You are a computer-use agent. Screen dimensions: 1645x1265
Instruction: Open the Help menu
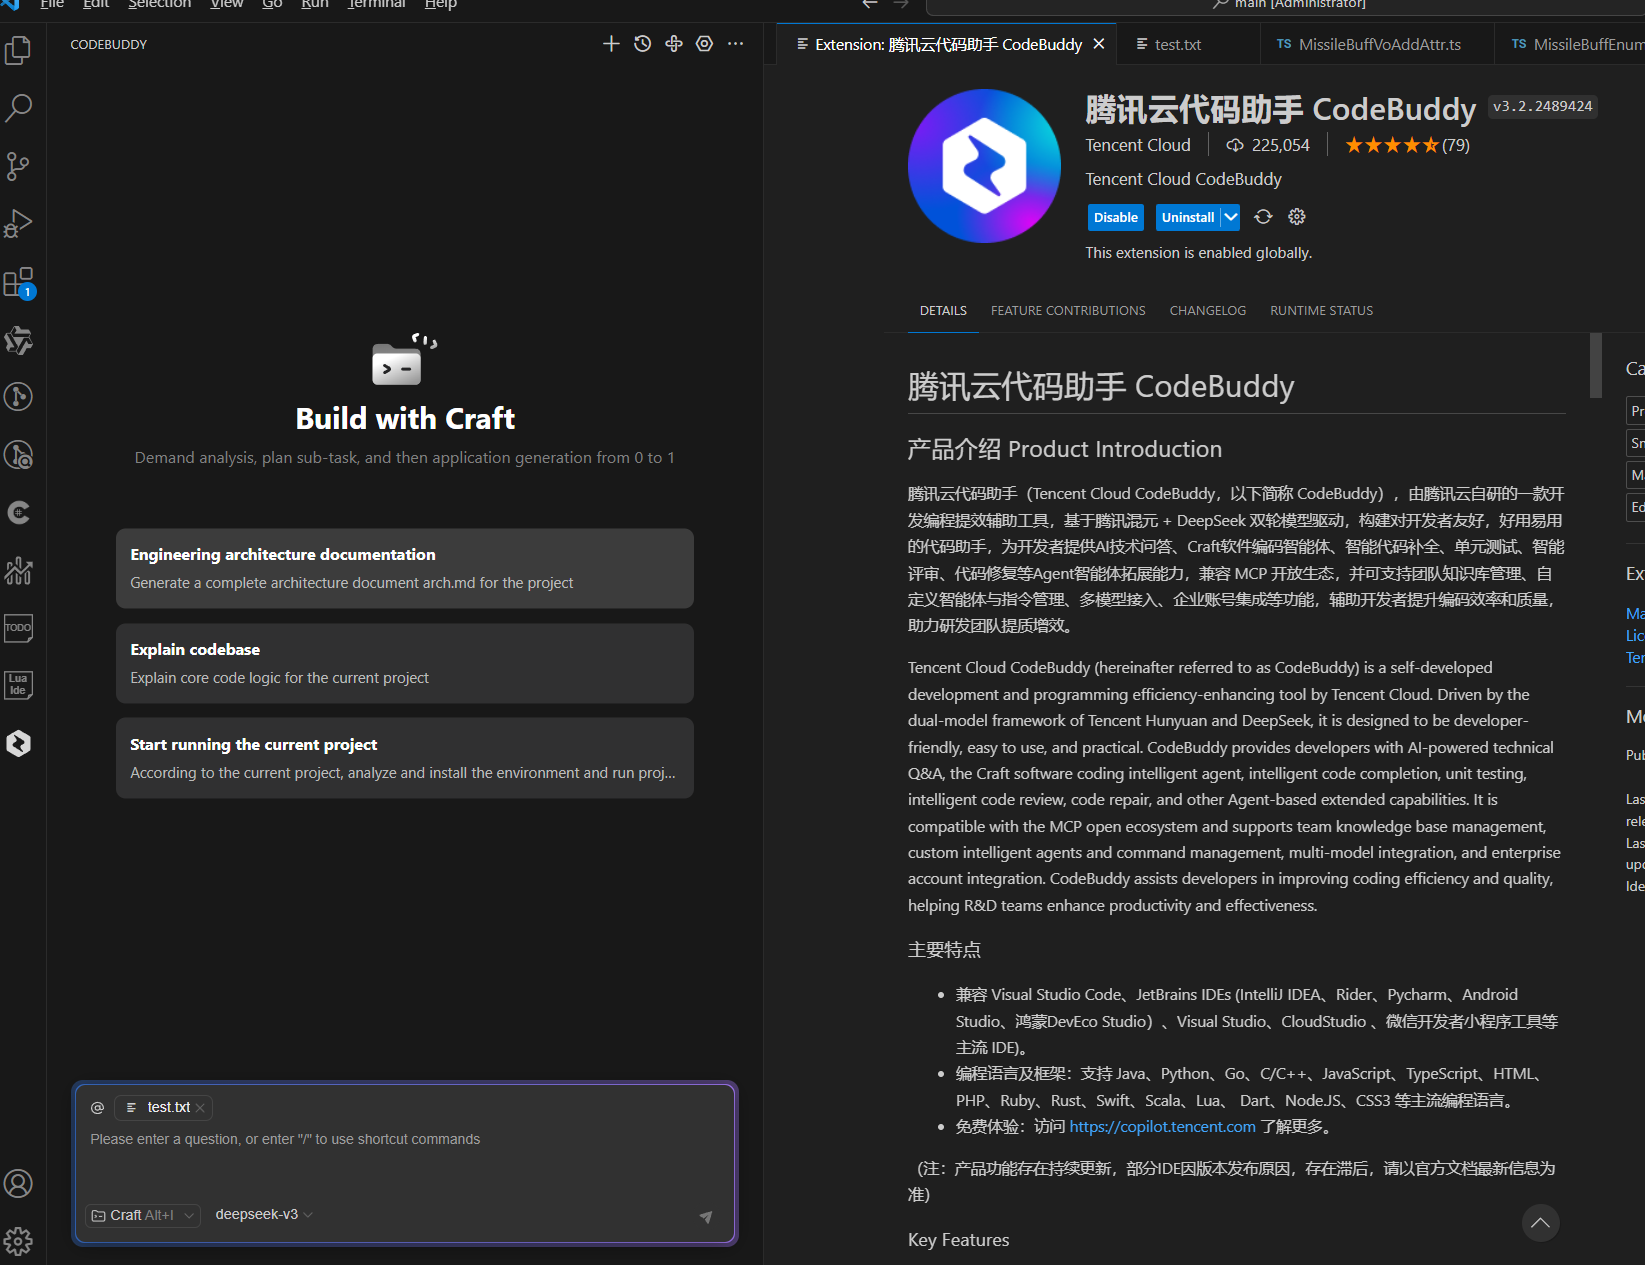click(x=441, y=4)
